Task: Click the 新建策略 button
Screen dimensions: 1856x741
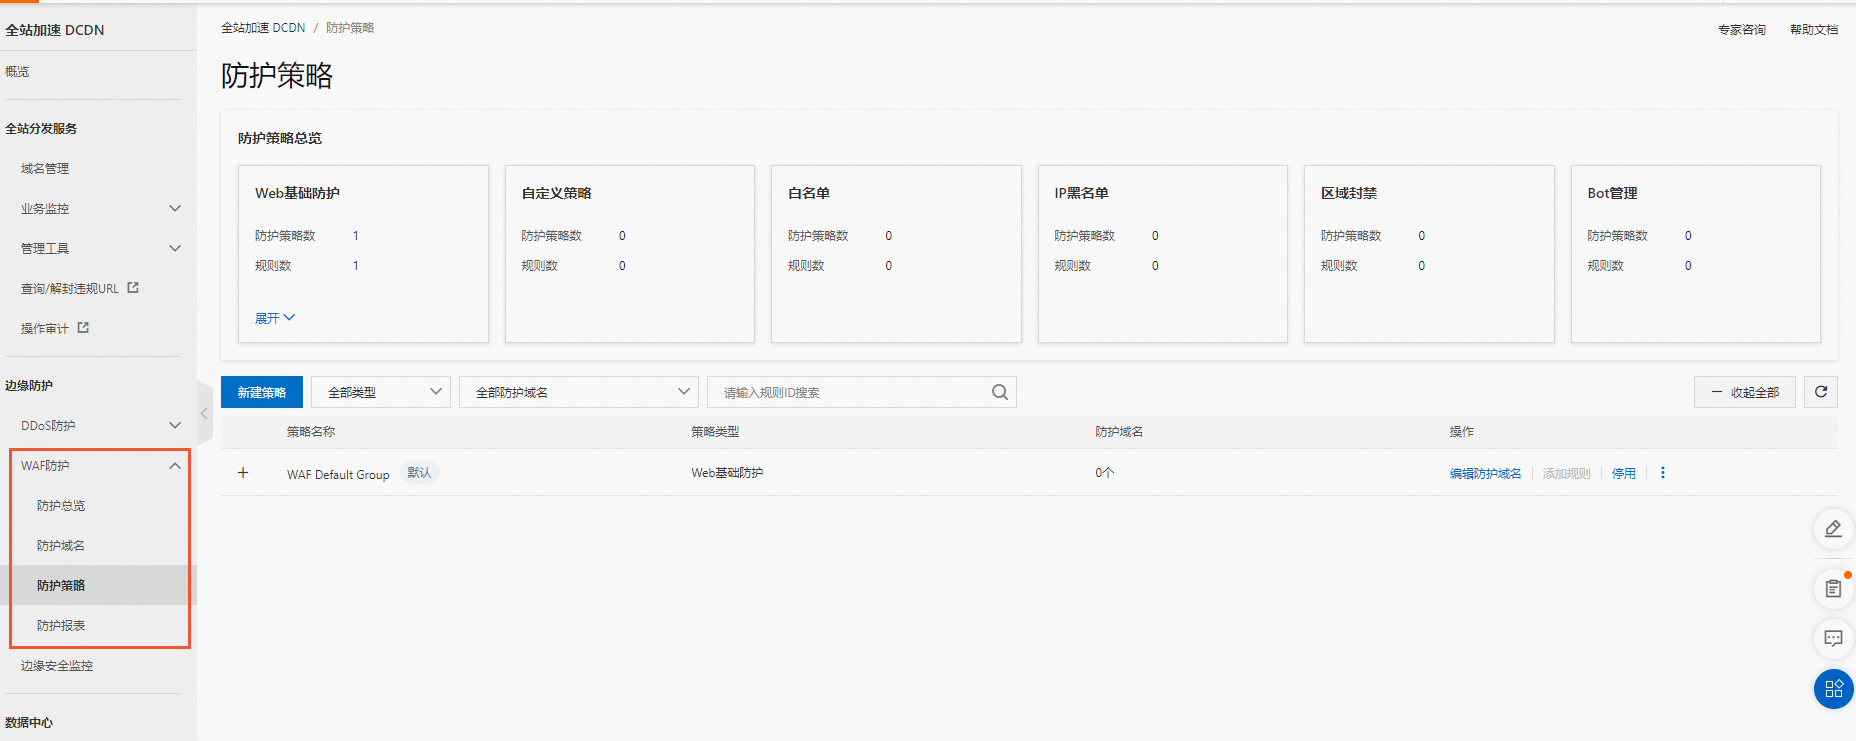Action: point(262,392)
